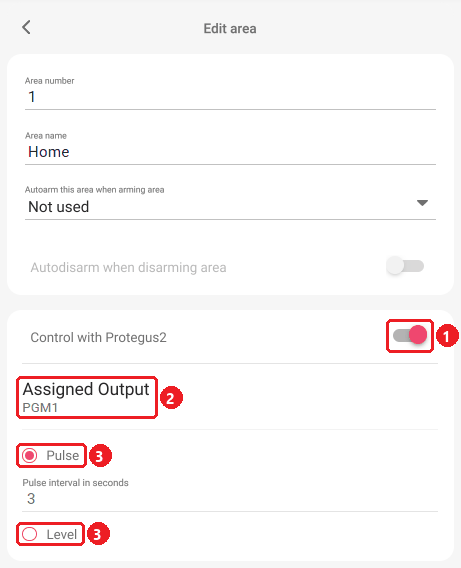Select the Level radio button
The height and width of the screenshot is (568, 461).
(30, 534)
